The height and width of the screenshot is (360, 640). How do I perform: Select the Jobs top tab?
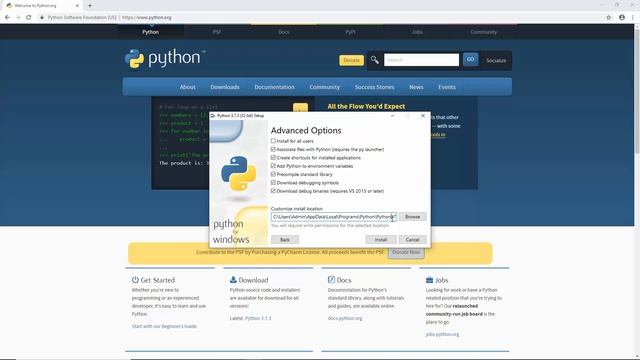click(417, 32)
